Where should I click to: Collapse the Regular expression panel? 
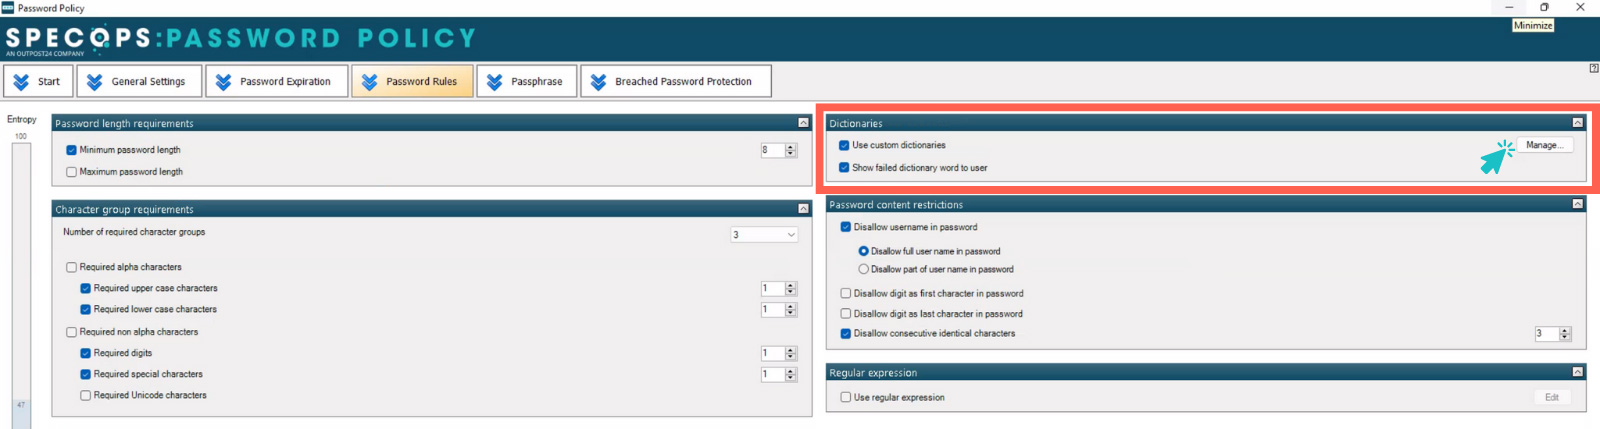tap(1577, 372)
